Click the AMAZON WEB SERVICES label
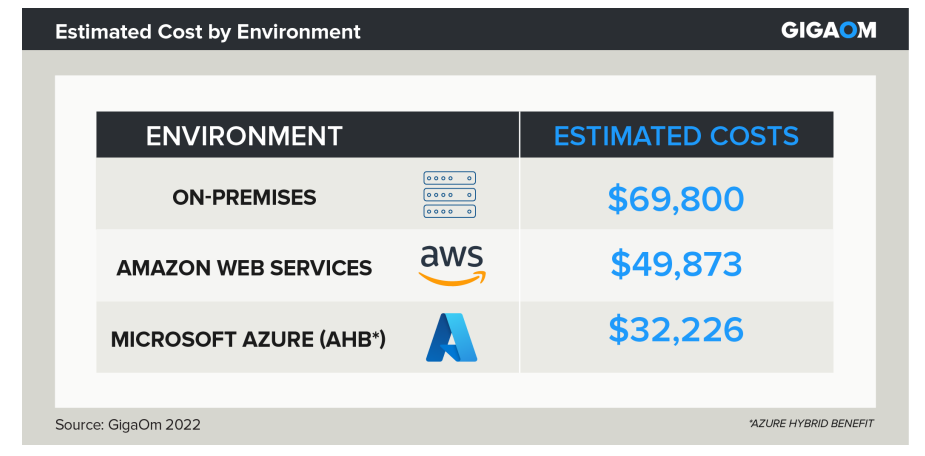The image size is (925, 456). pos(244,268)
